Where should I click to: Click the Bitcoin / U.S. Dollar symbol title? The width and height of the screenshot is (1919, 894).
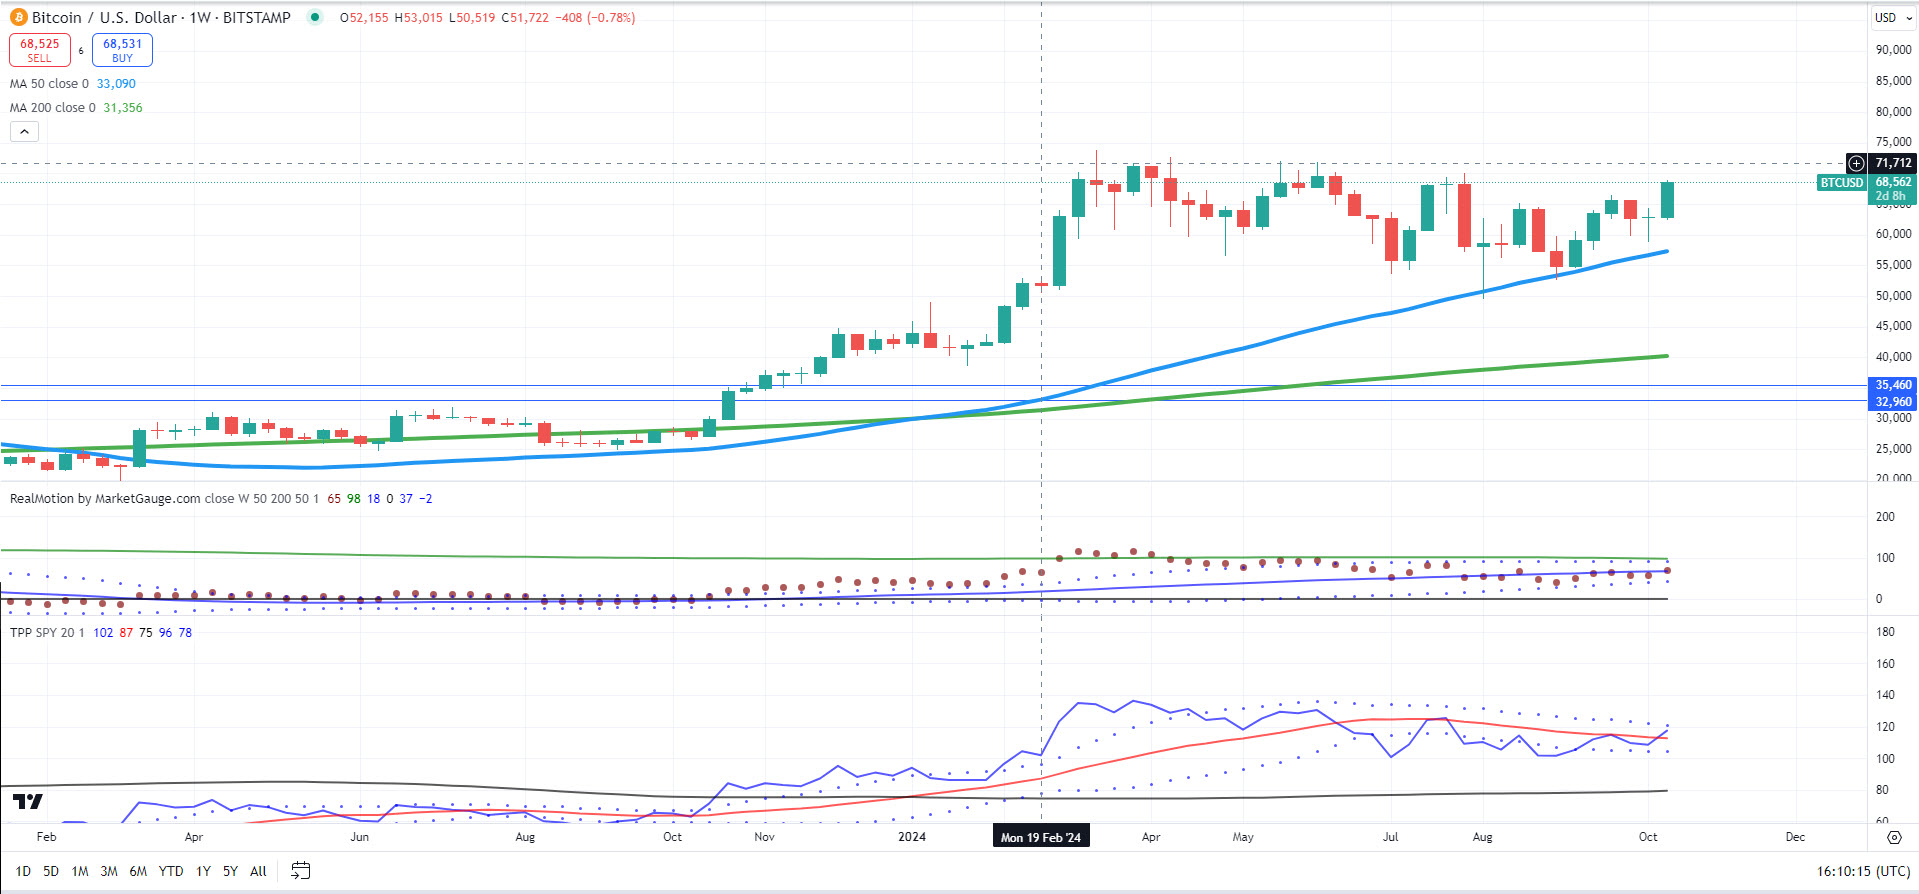[105, 17]
